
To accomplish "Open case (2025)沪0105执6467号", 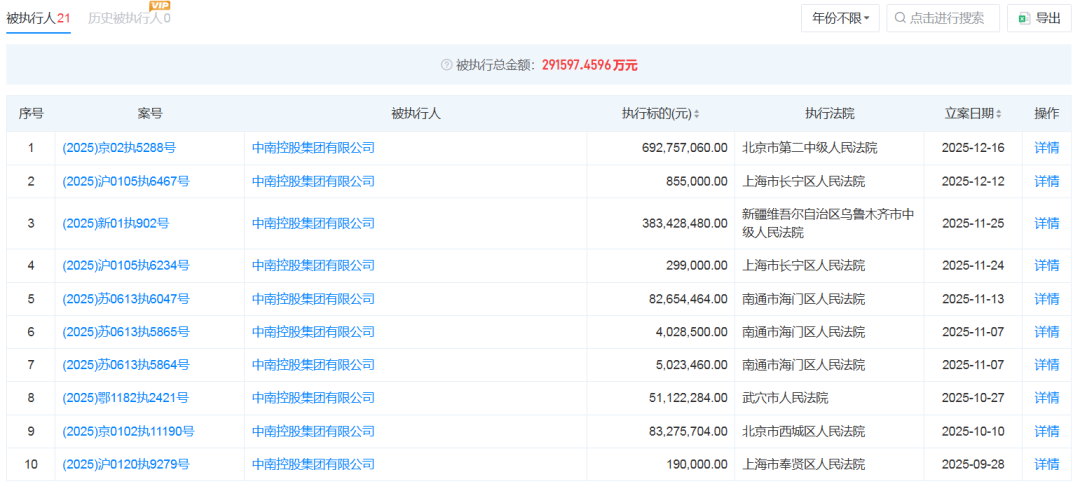I will (126, 182).
